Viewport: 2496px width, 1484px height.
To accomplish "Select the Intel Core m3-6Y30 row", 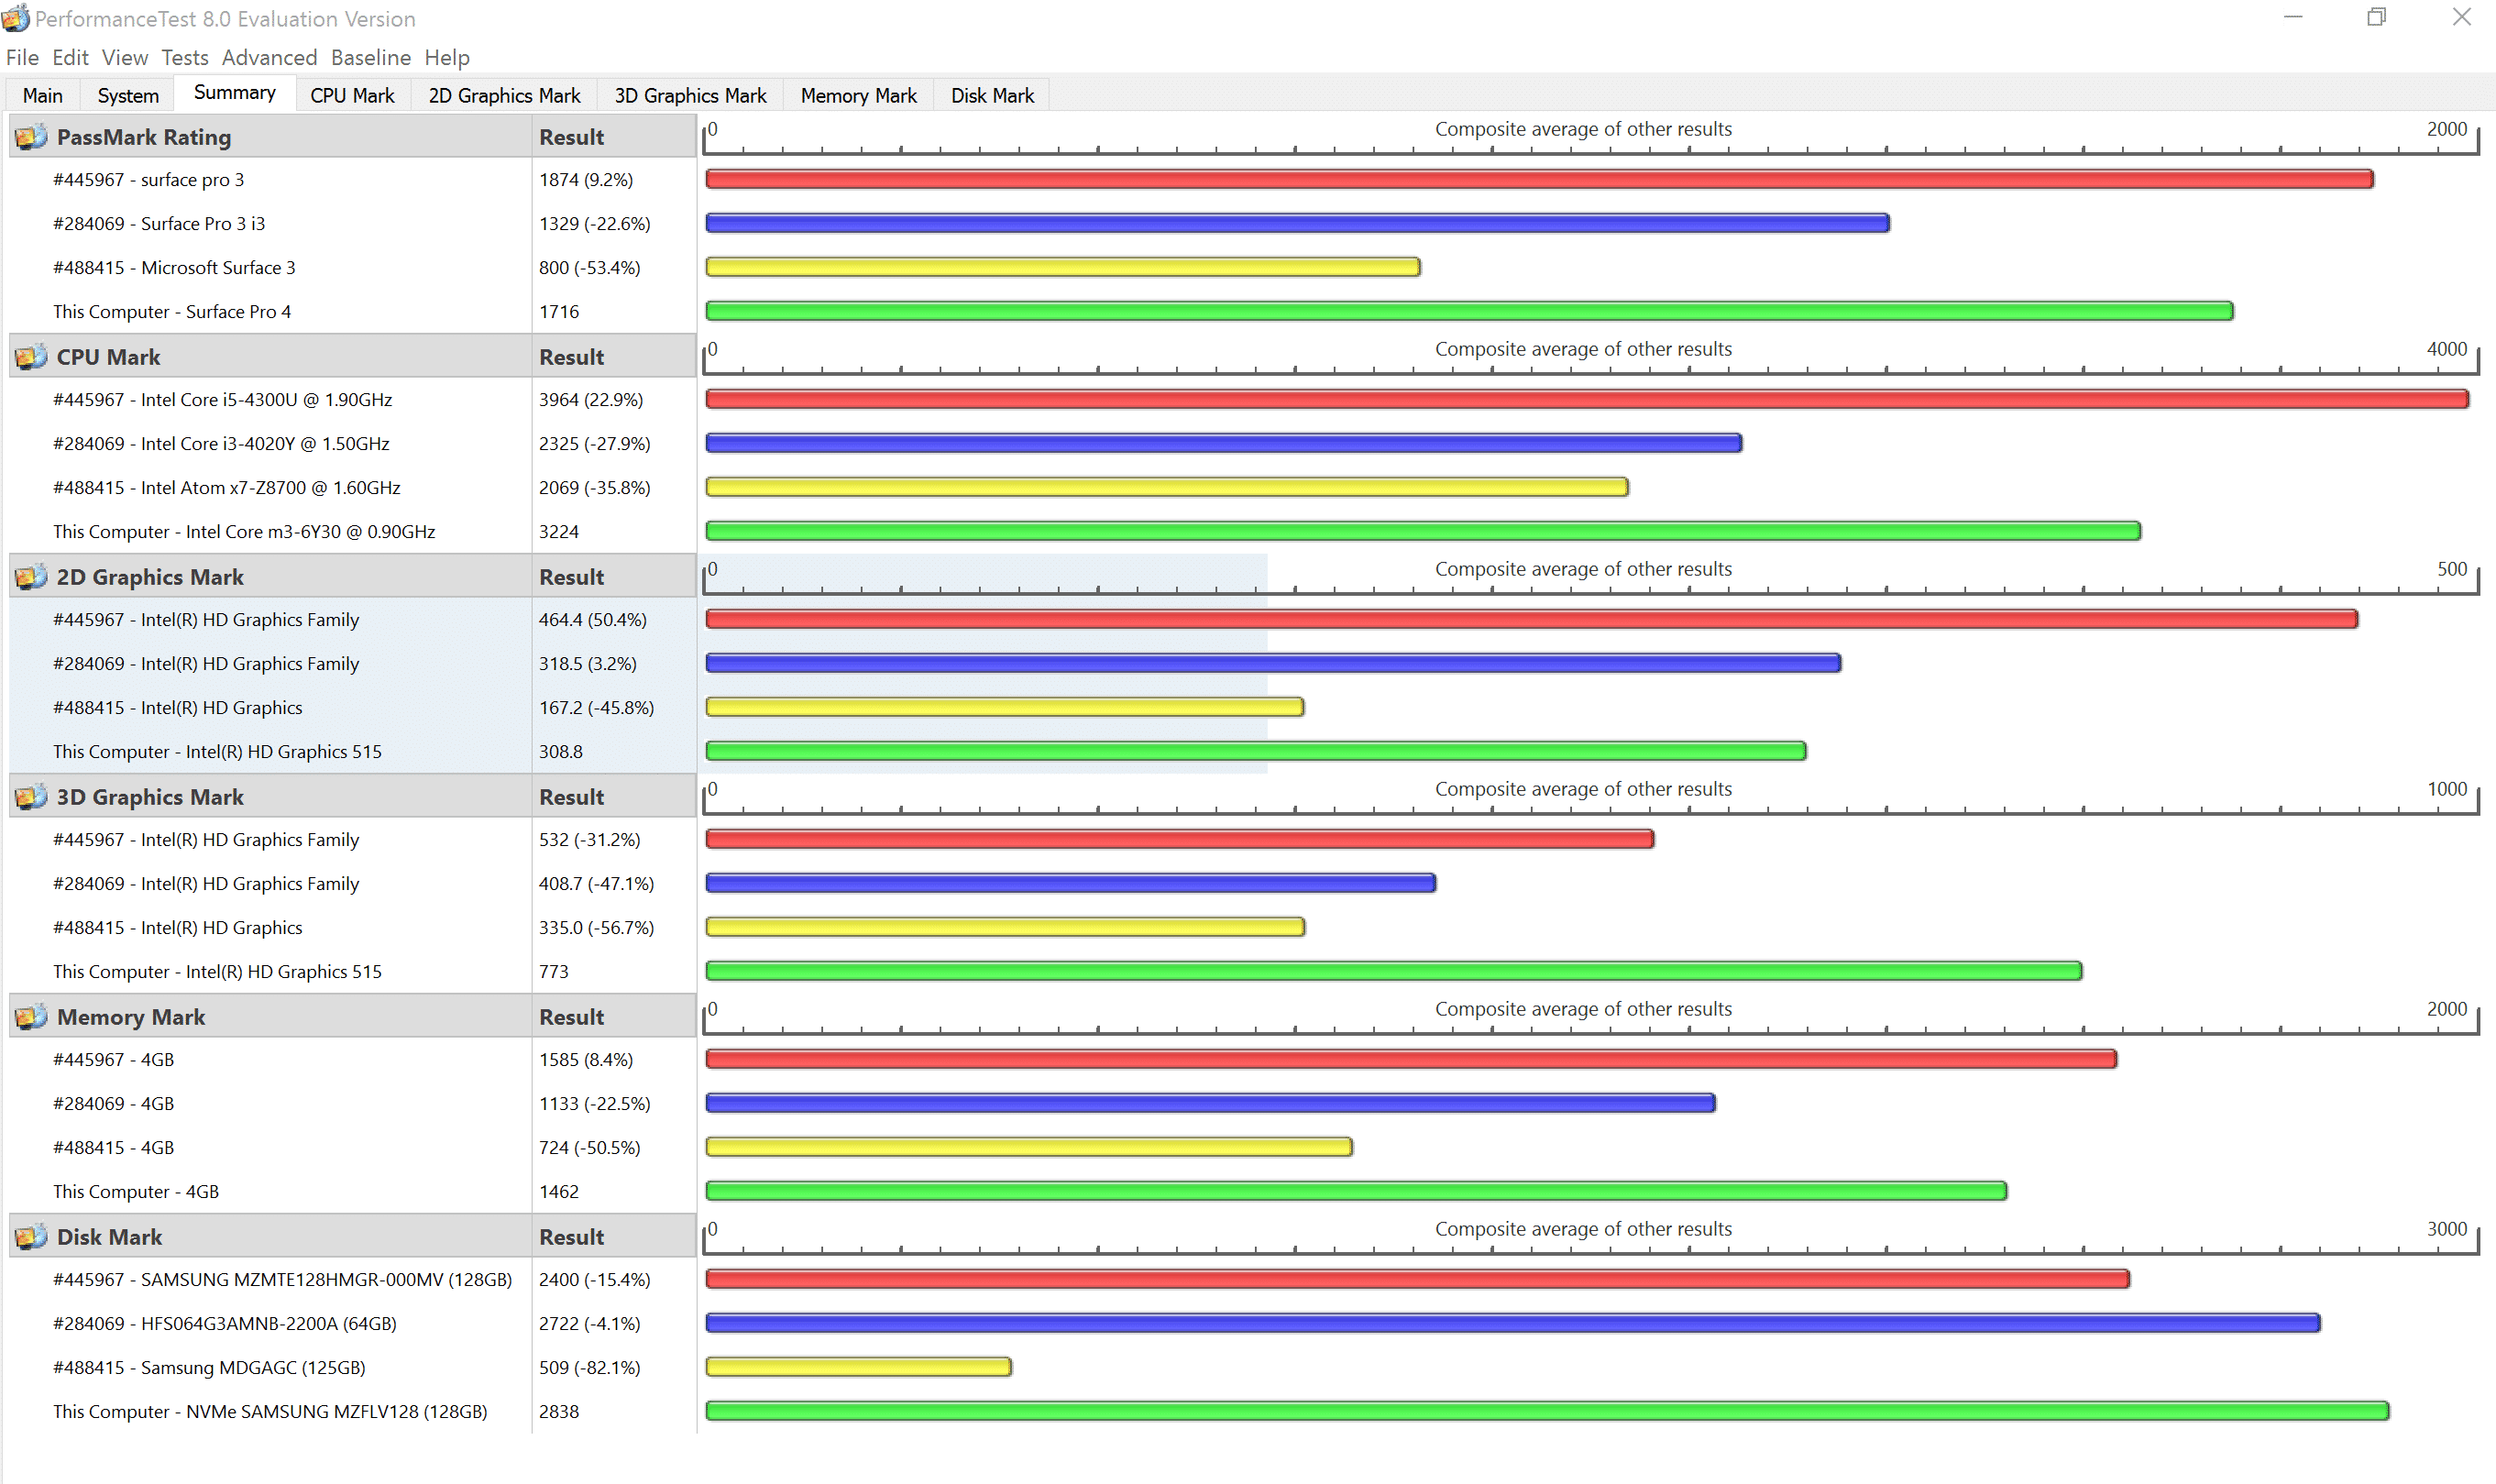I will [352, 532].
